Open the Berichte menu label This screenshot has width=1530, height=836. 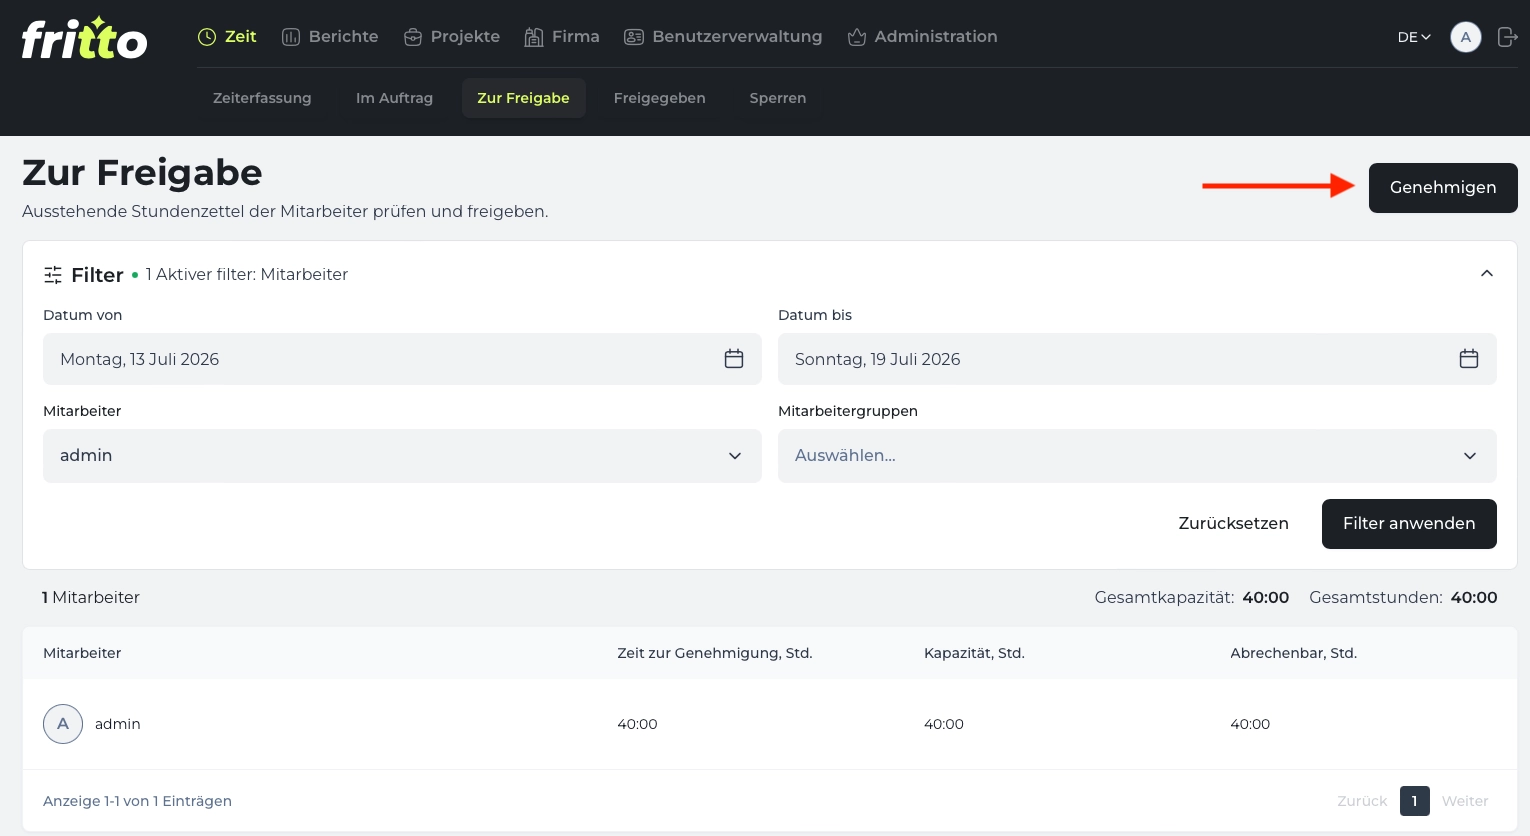coord(344,37)
